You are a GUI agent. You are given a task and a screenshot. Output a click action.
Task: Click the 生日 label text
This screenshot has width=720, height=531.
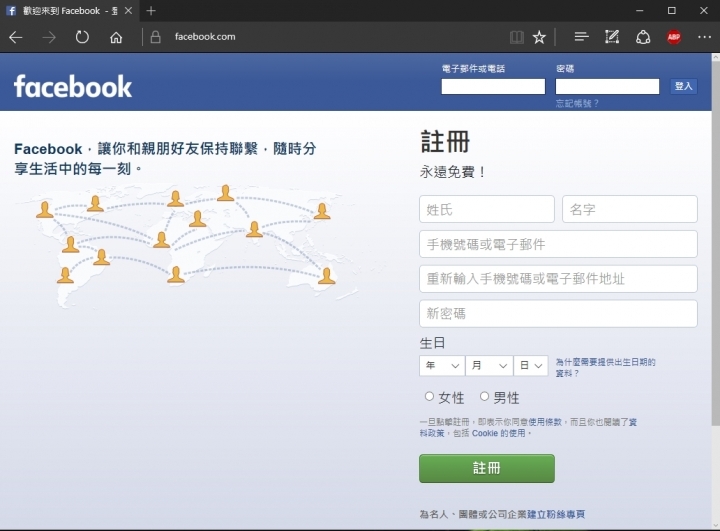[x=432, y=343]
